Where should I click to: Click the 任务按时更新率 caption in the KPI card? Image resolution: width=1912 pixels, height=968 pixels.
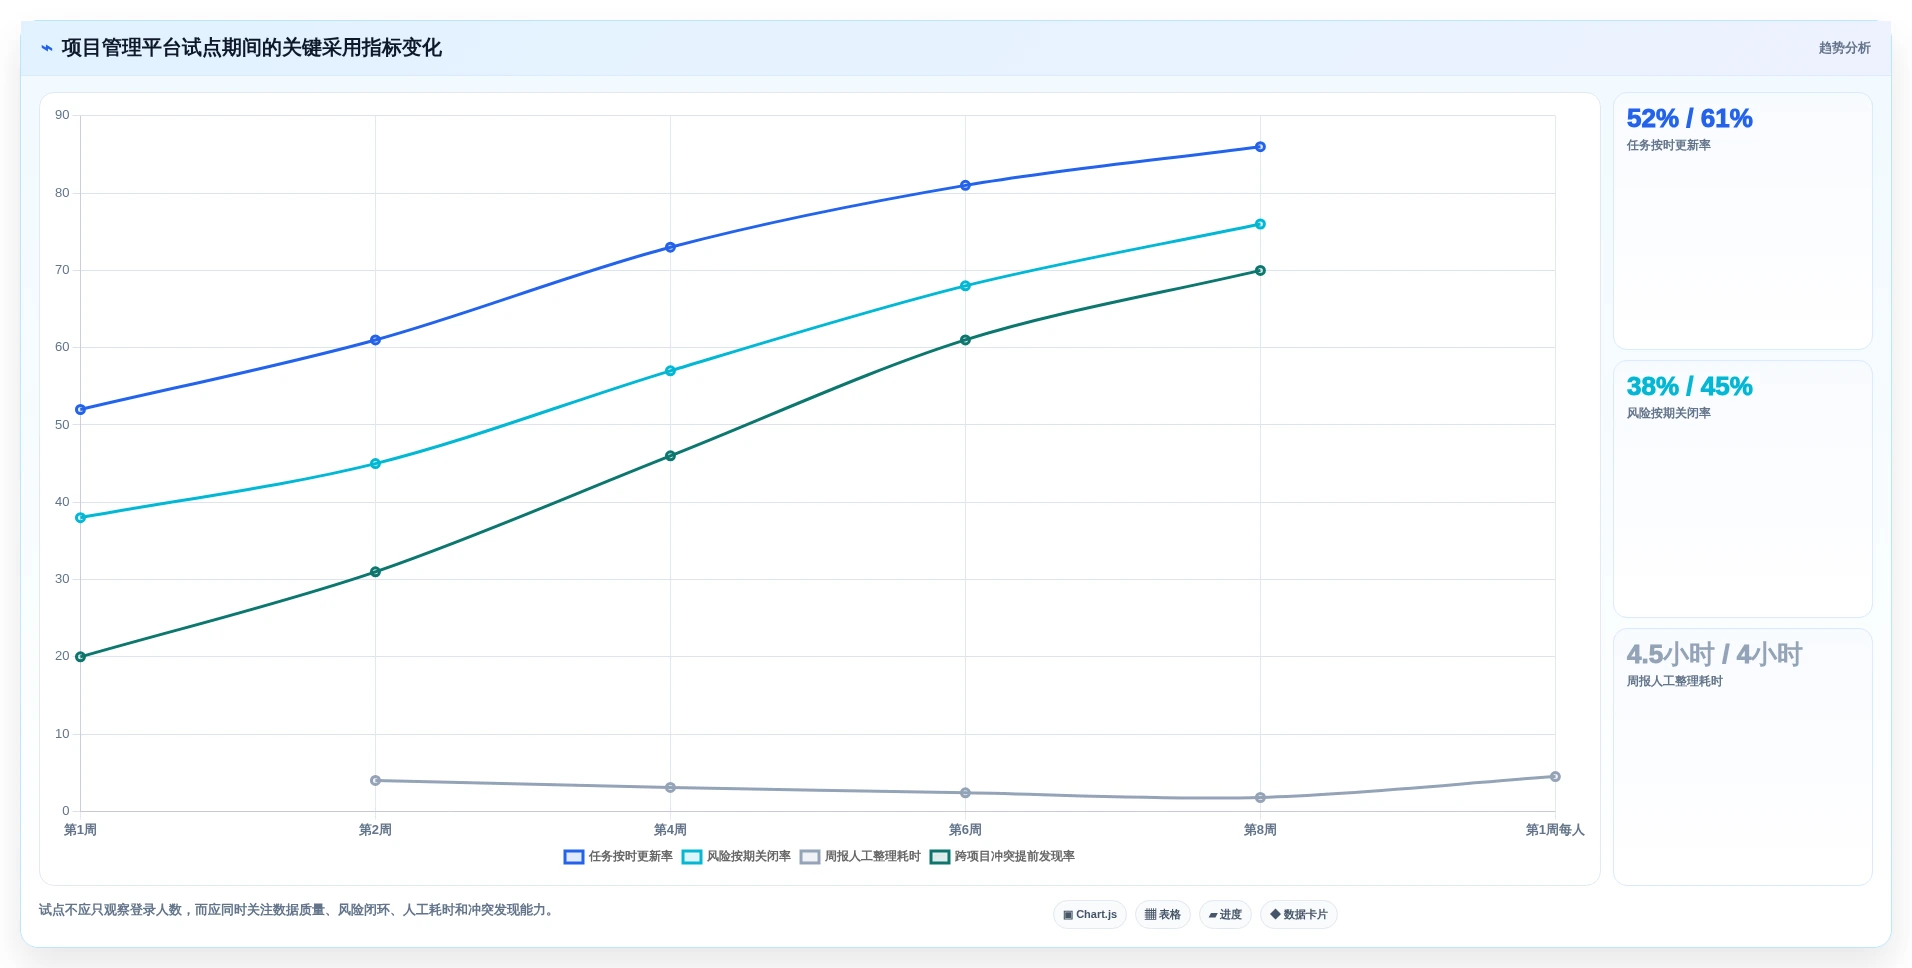(x=1668, y=146)
